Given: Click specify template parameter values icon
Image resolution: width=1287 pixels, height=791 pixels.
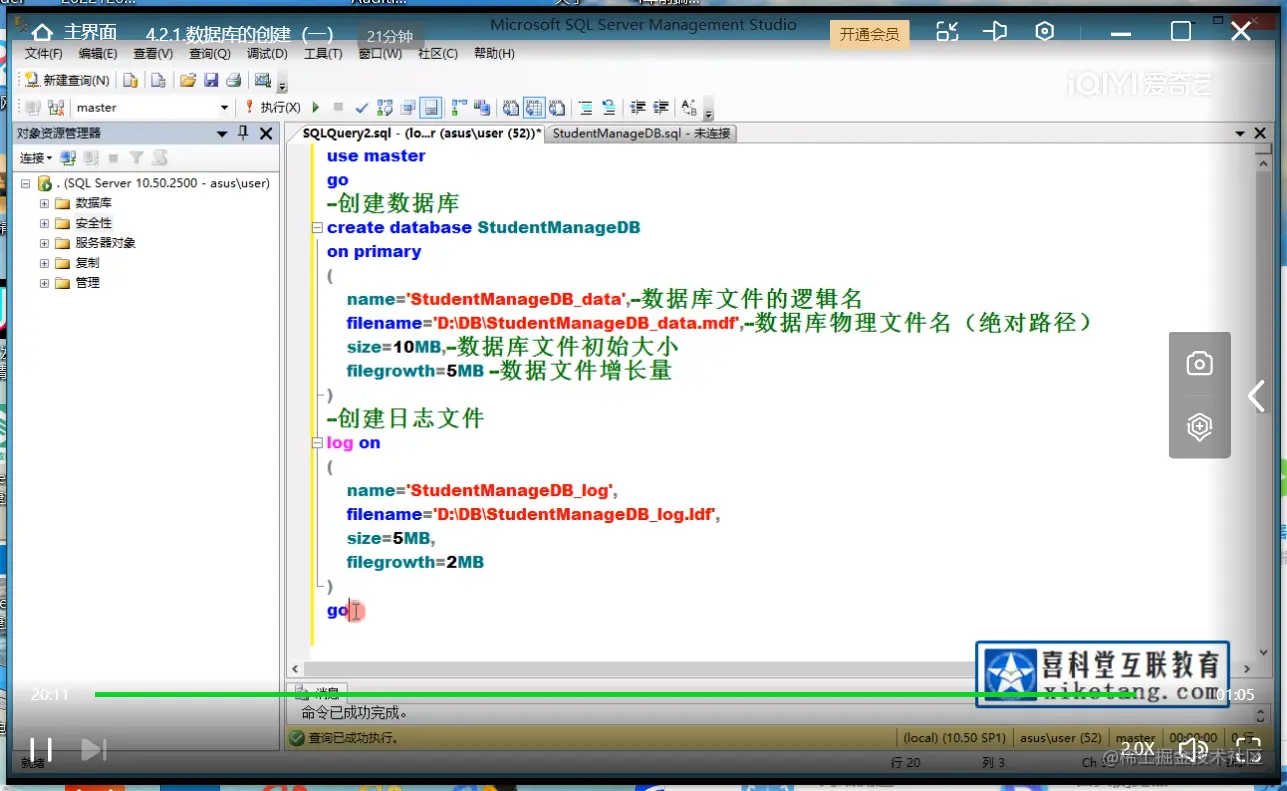Looking at the screenshot, I should click(x=689, y=107).
